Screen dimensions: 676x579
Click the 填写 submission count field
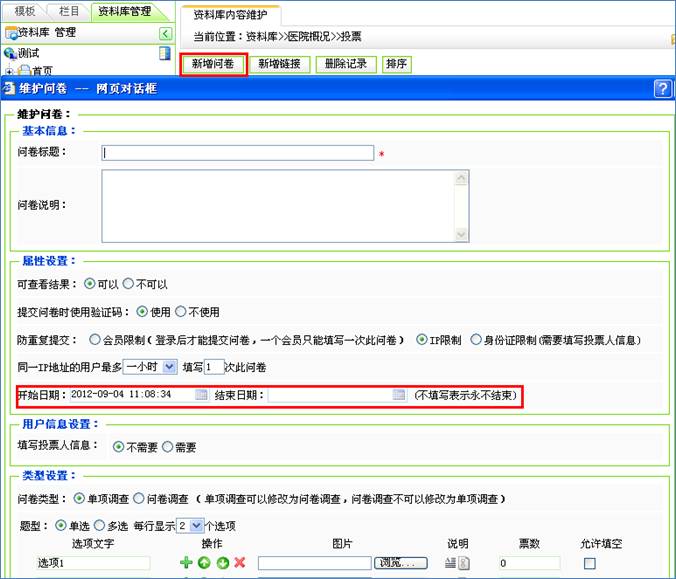coord(214,367)
